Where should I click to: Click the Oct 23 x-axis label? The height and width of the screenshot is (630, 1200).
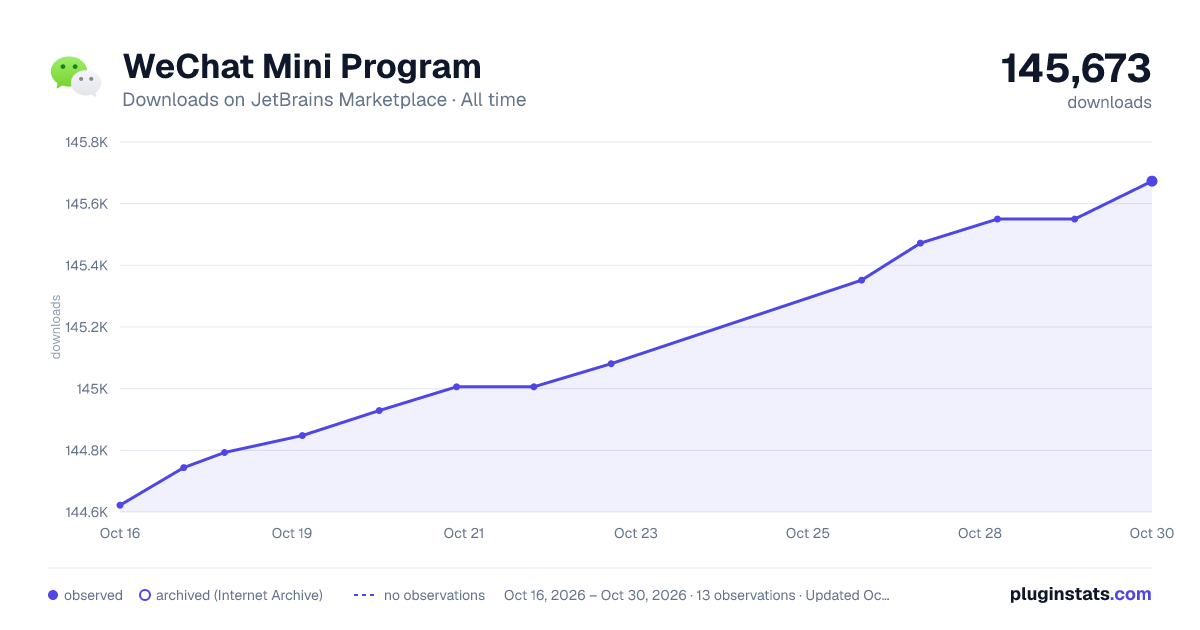pos(636,533)
